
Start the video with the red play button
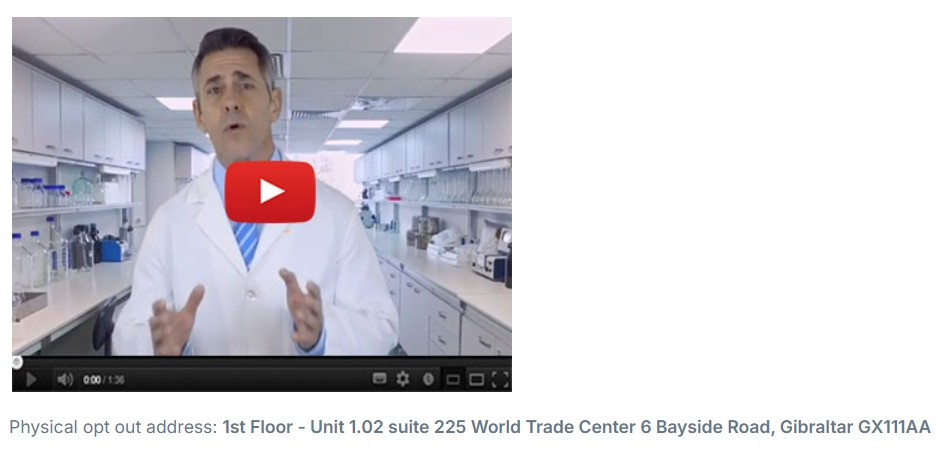[x=270, y=192]
